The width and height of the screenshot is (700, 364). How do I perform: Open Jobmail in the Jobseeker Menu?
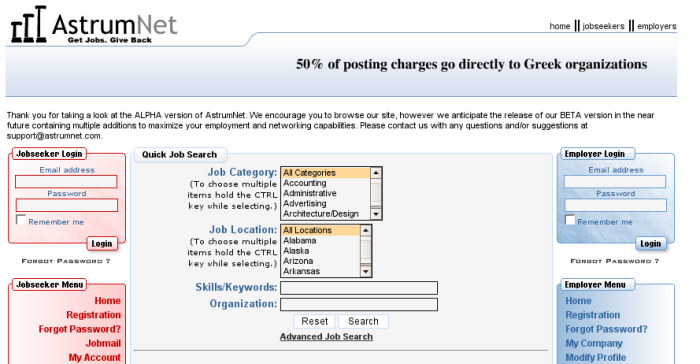(103, 343)
